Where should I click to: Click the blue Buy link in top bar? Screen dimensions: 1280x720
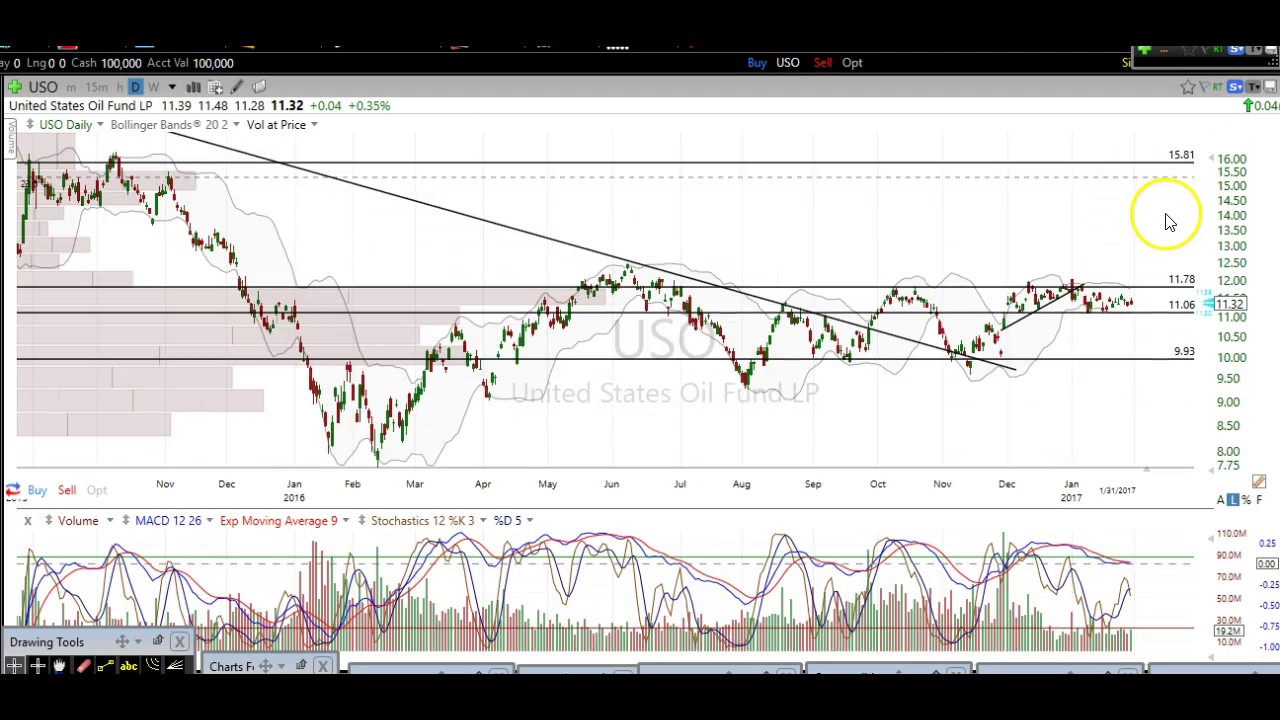(757, 63)
